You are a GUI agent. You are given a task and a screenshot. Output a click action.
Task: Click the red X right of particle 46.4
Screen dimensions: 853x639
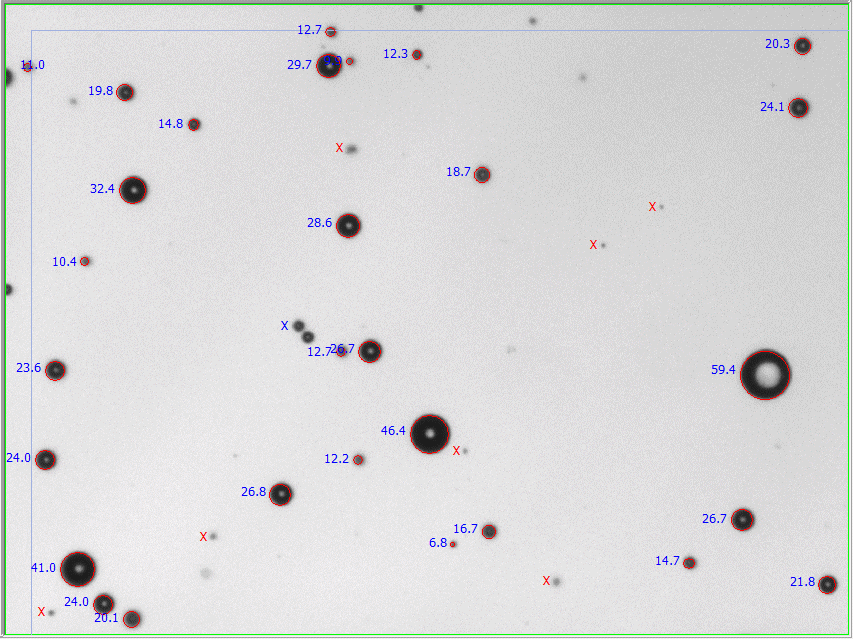click(456, 451)
